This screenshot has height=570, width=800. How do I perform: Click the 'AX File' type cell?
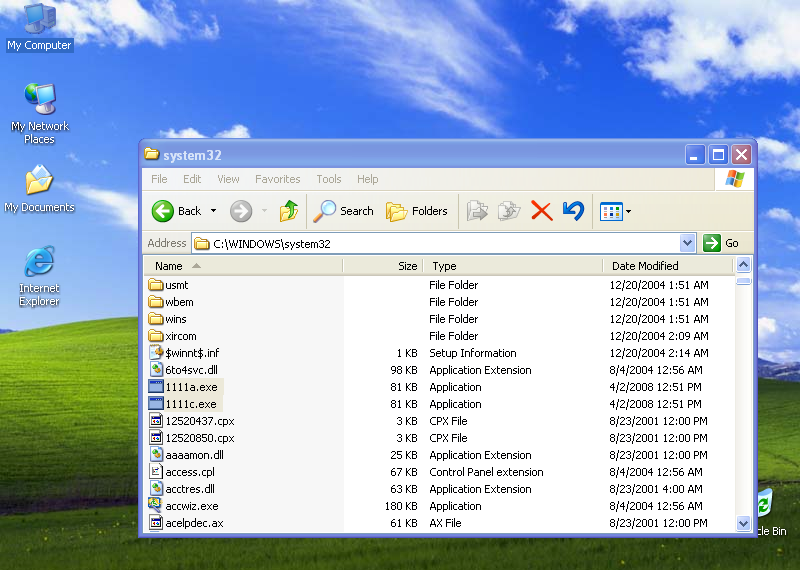click(445, 523)
